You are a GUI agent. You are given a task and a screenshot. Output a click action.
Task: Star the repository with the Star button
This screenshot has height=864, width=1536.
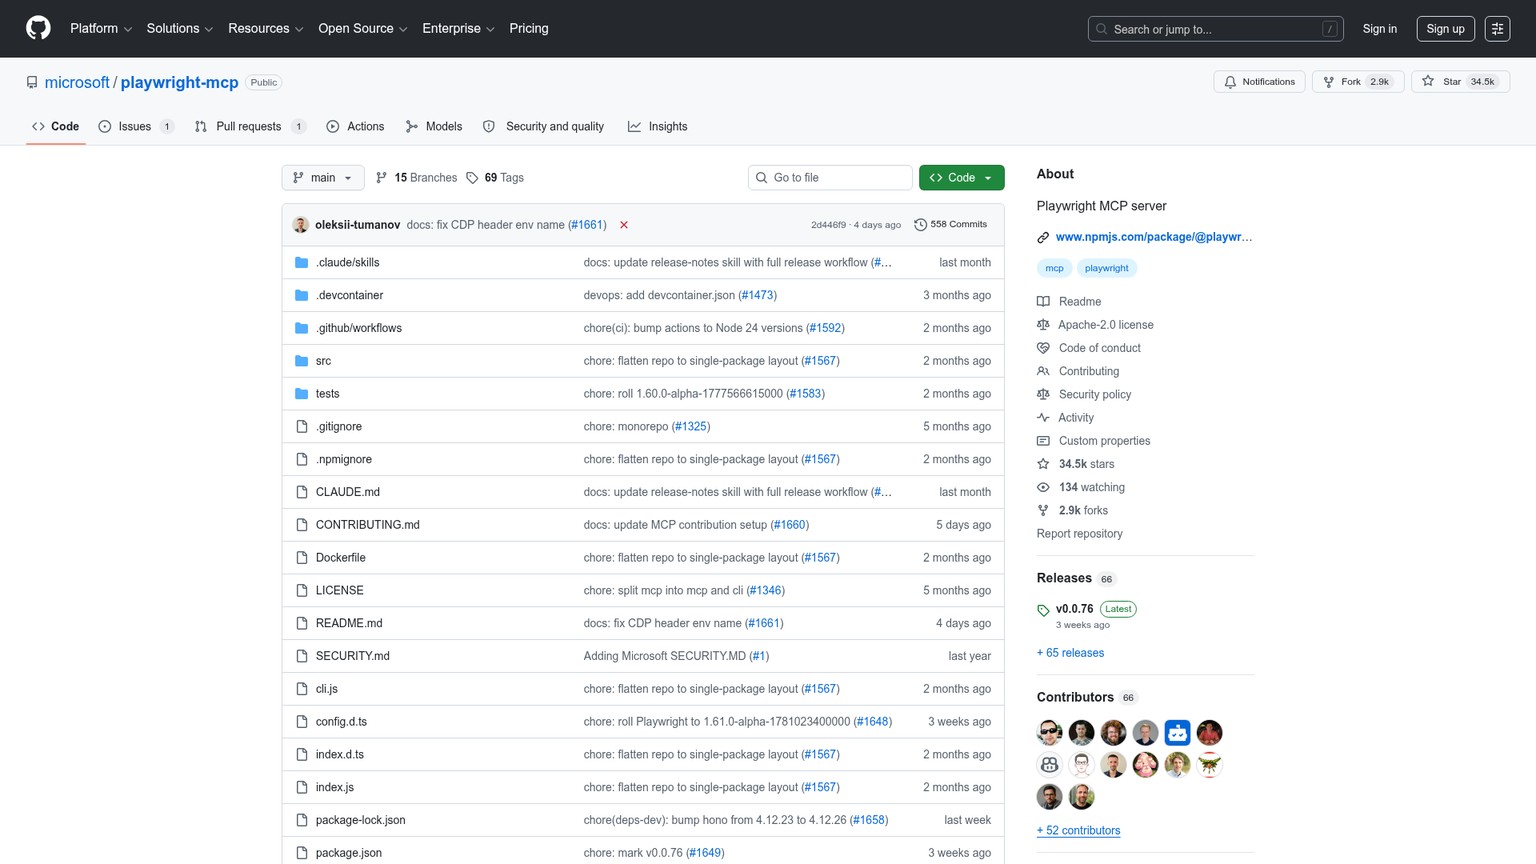(1460, 82)
